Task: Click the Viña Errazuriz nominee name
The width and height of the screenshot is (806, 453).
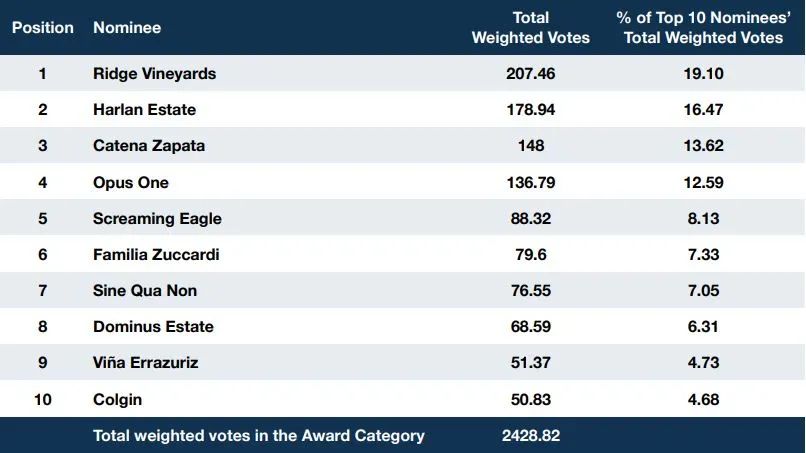Action: coord(145,363)
